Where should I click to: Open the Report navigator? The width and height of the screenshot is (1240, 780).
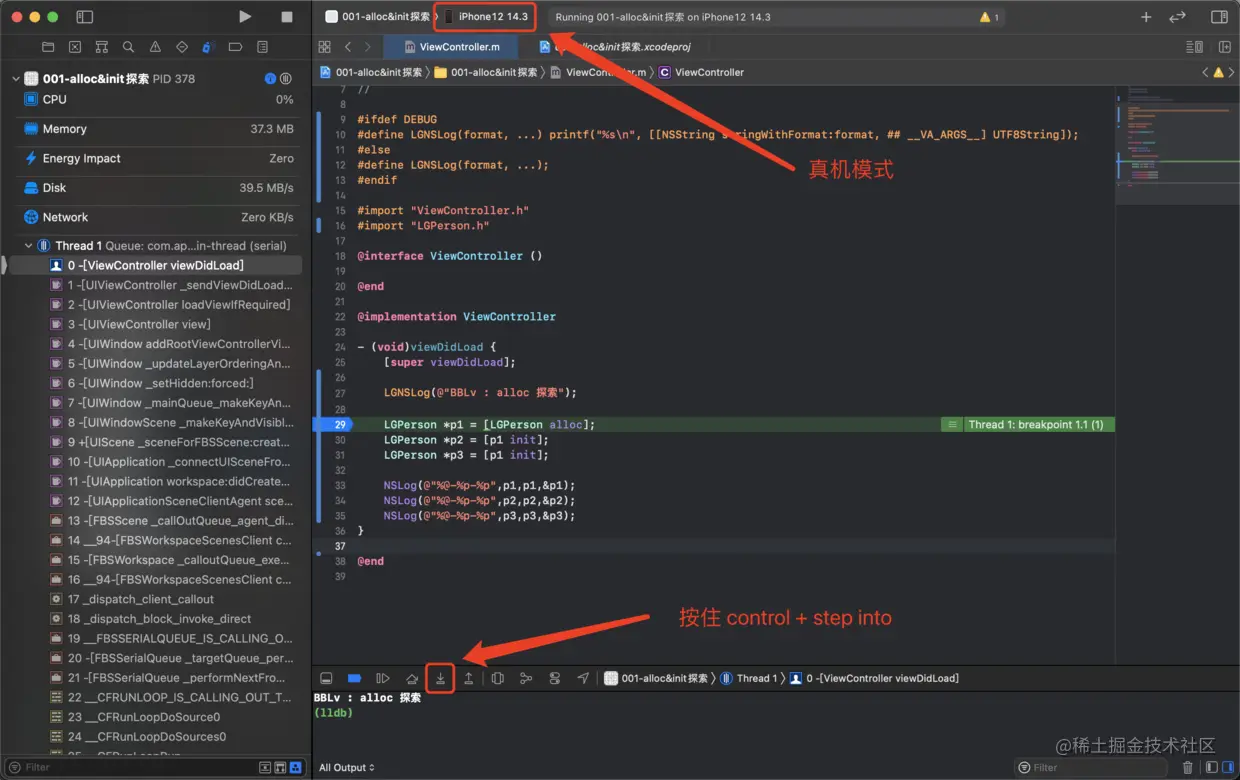tap(262, 47)
